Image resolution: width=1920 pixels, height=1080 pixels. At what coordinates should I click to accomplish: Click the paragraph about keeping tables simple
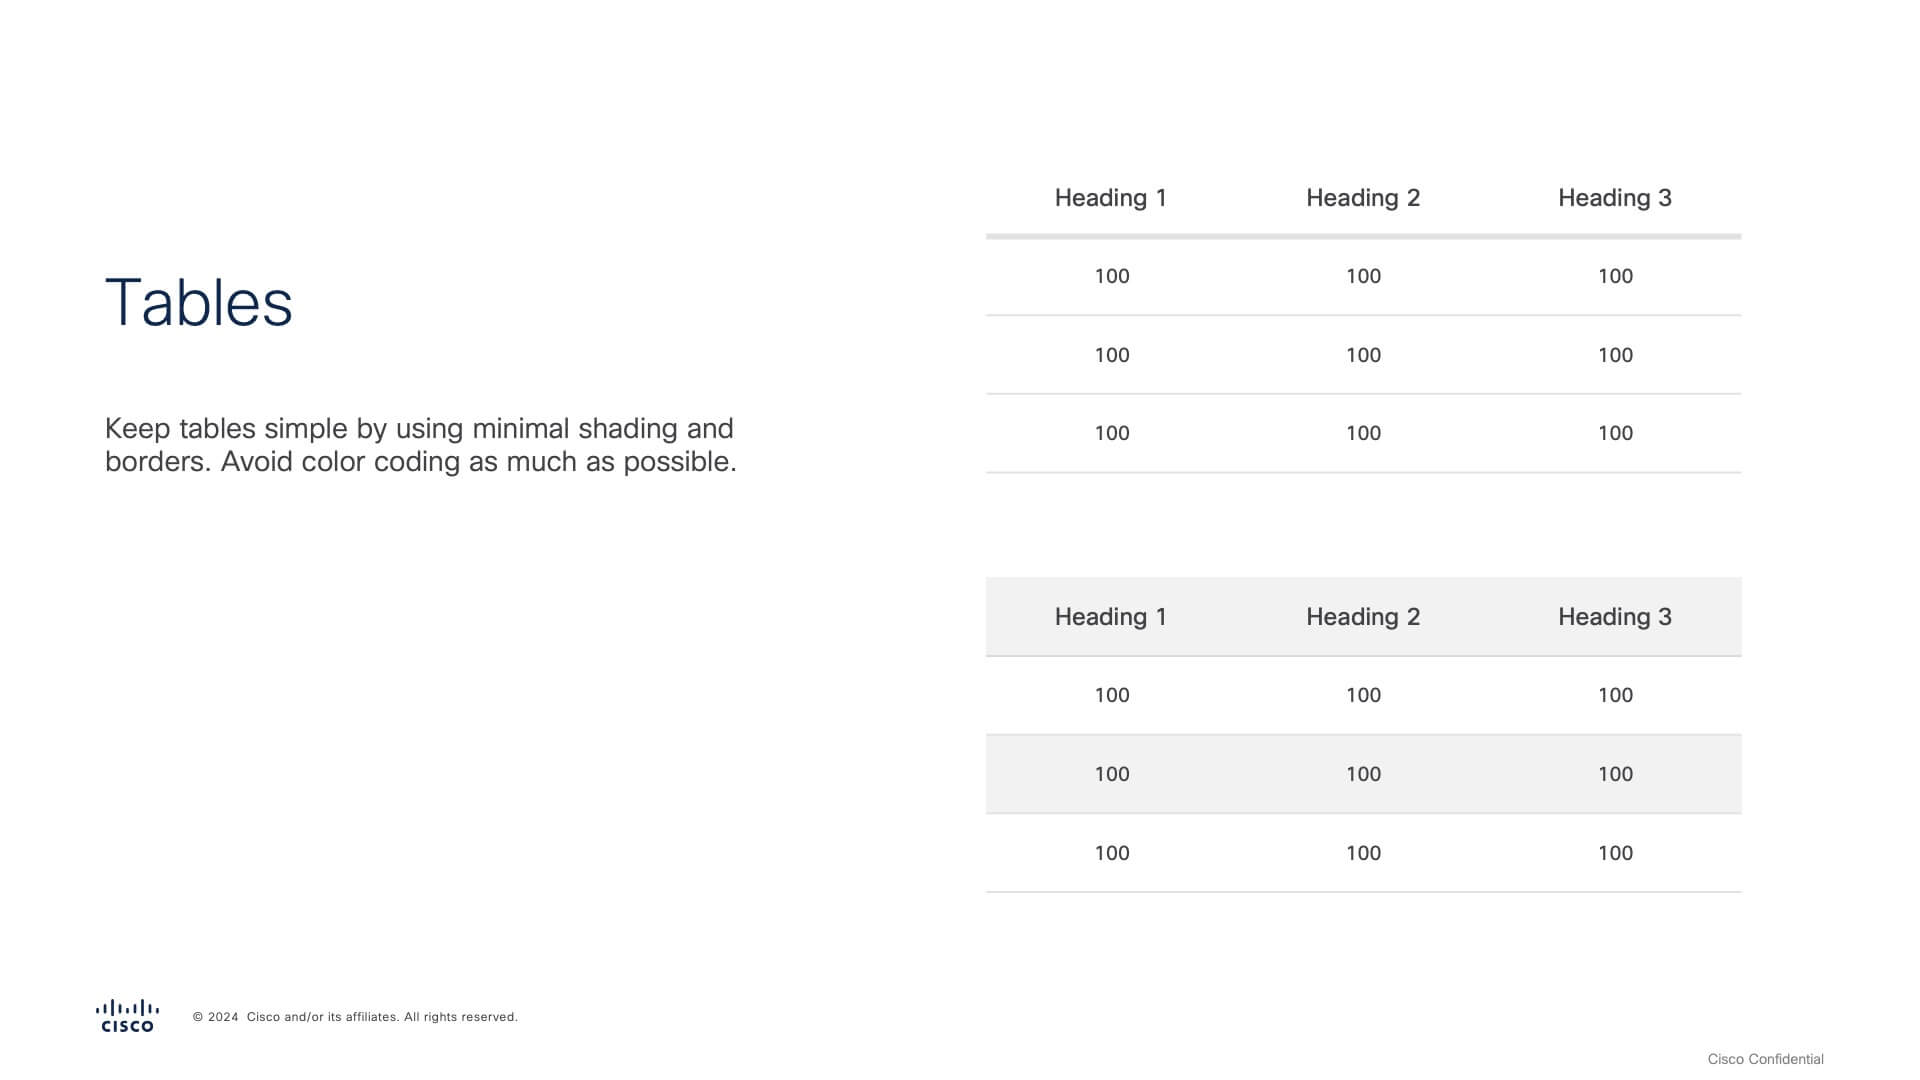coord(420,444)
